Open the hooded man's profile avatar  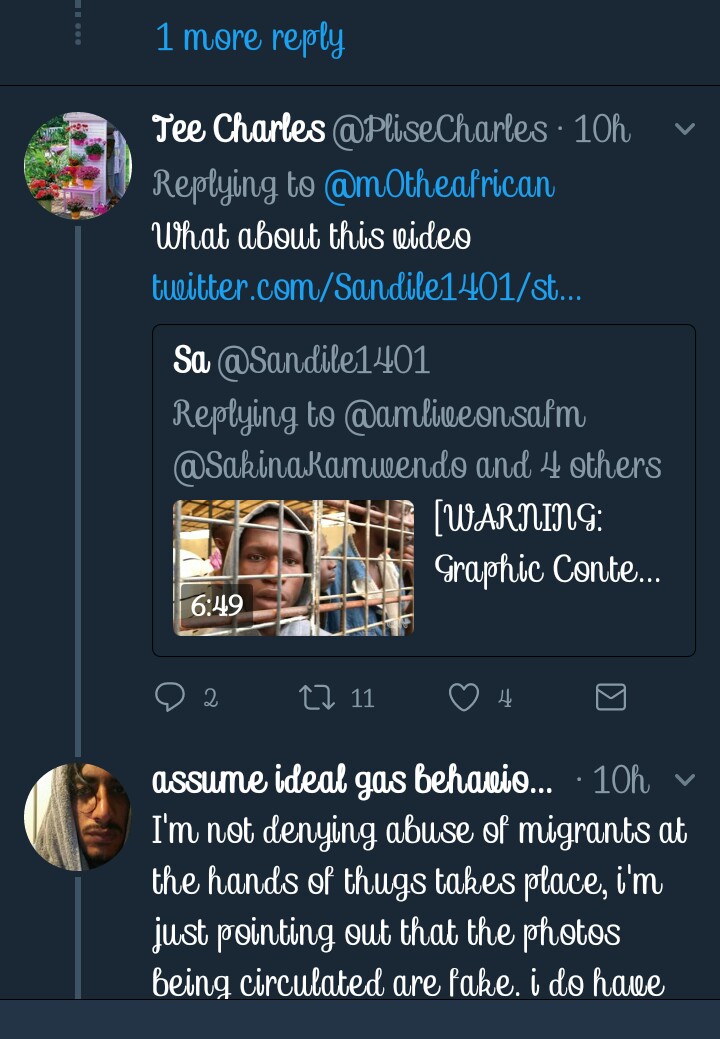point(77,817)
